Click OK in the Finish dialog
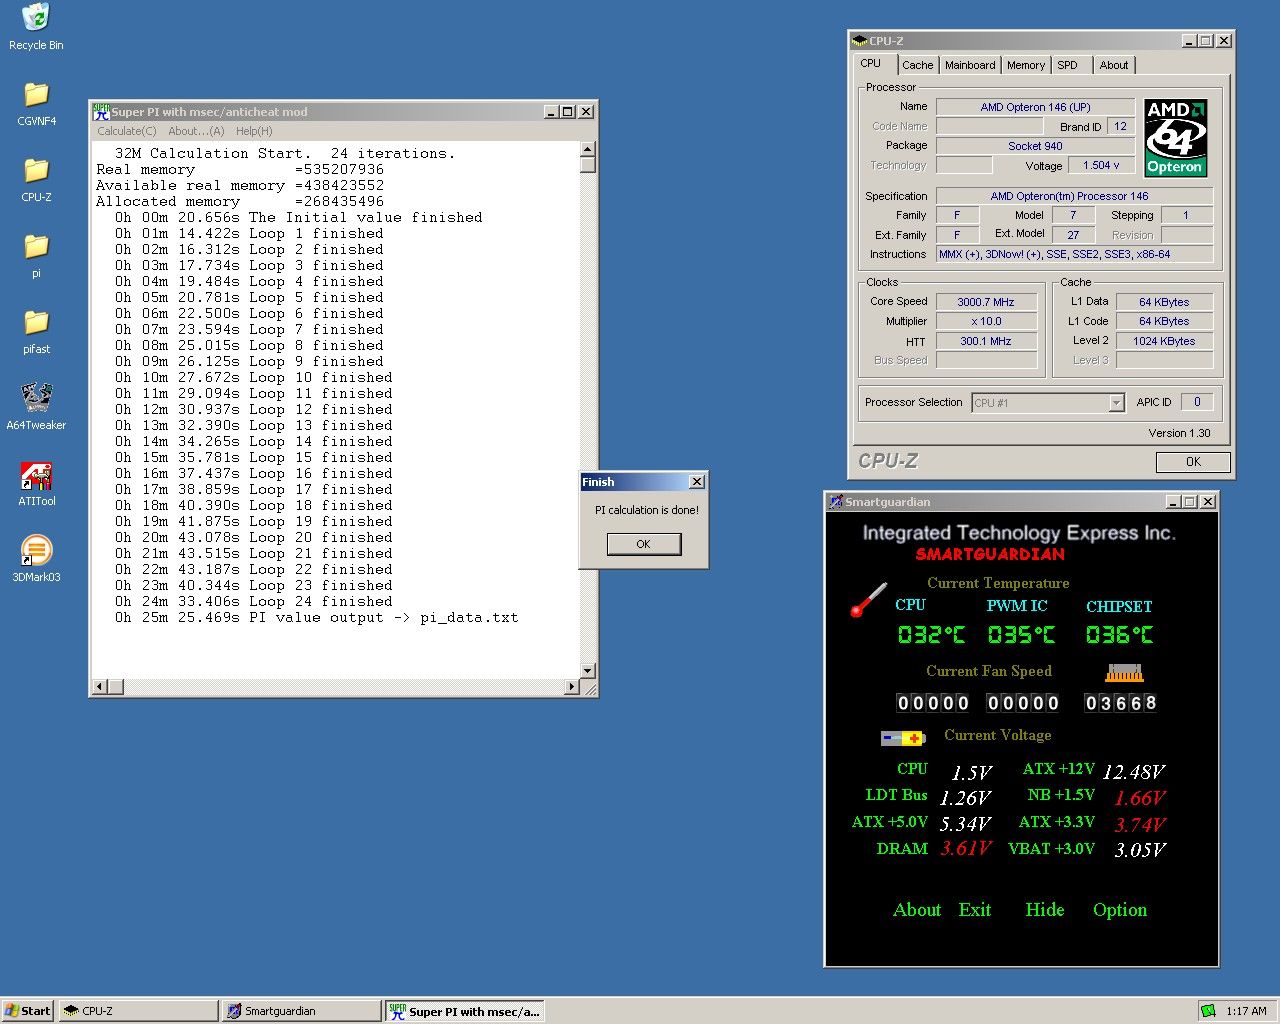 [643, 544]
